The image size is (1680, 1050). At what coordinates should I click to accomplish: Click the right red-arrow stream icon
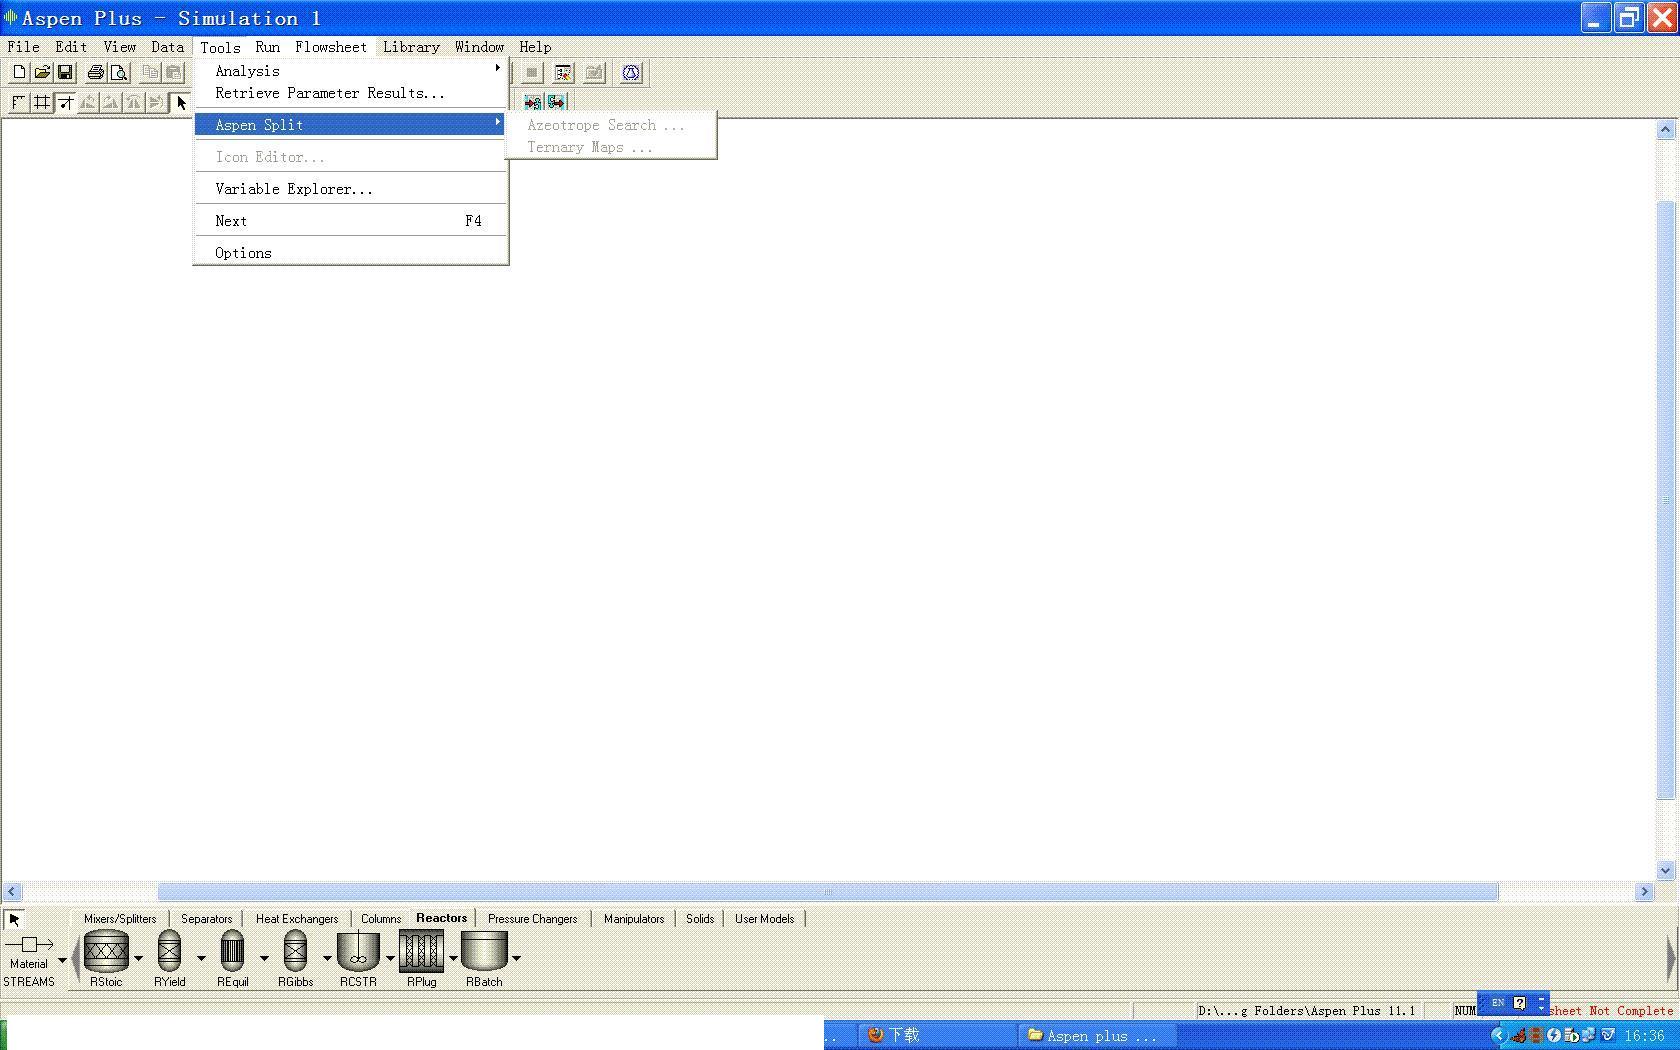click(x=556, y=102)
